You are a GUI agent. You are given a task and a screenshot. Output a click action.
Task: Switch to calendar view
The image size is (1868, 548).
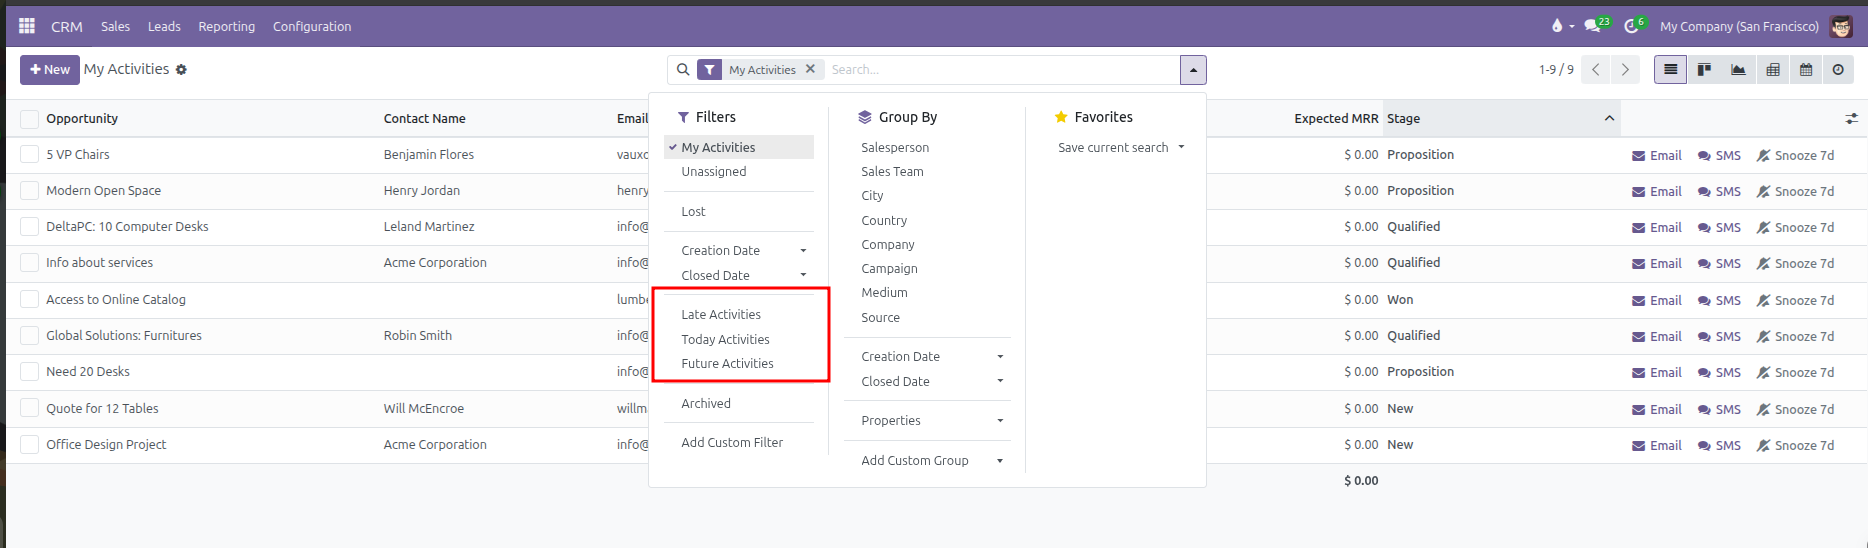[x=1806, y=70]
